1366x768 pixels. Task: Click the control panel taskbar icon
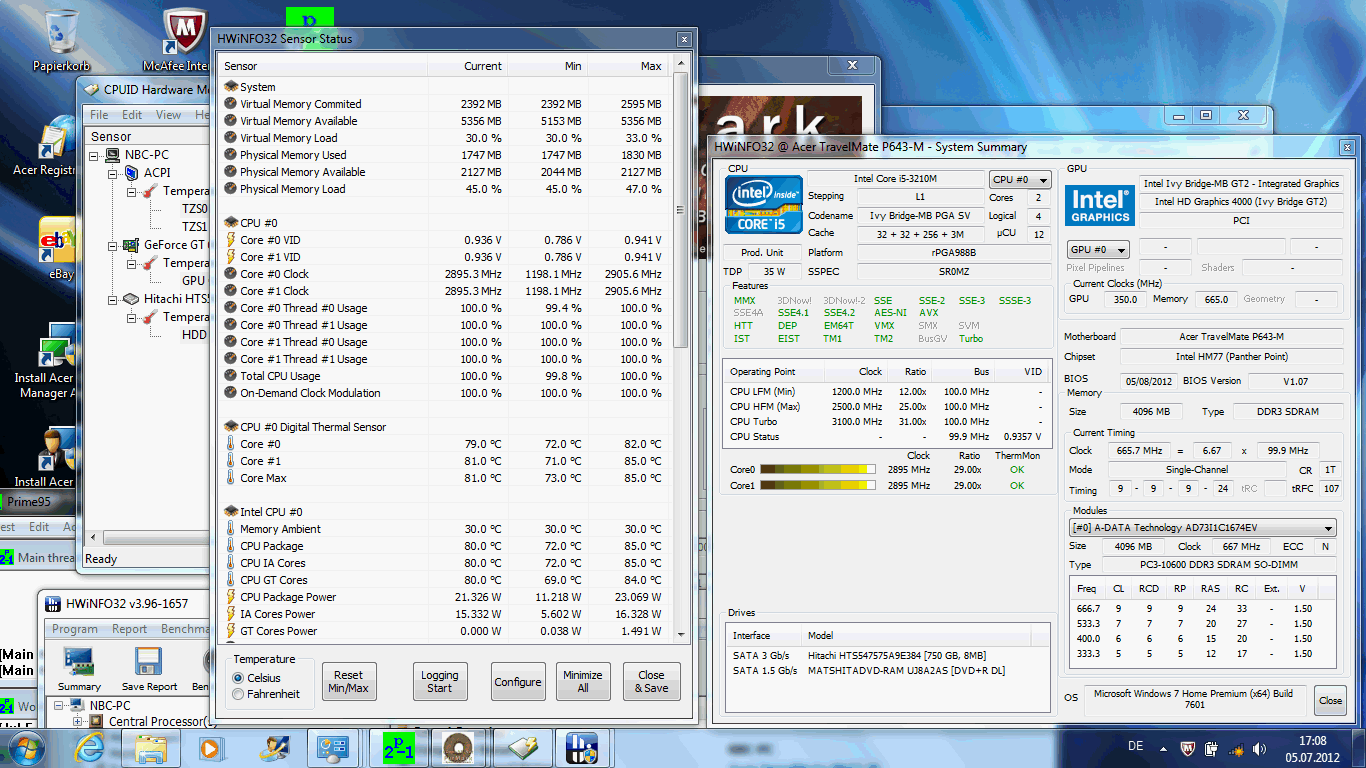click(x=333, y=747)
